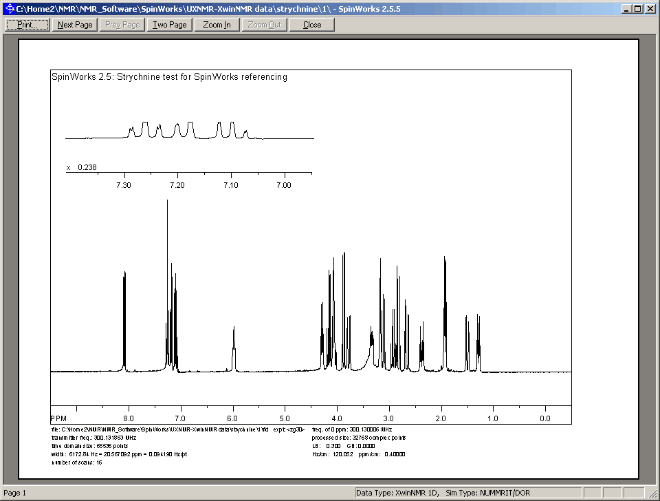Click the PPM axis label
This screenshot has width=660, height=501.
coord(59,418)
